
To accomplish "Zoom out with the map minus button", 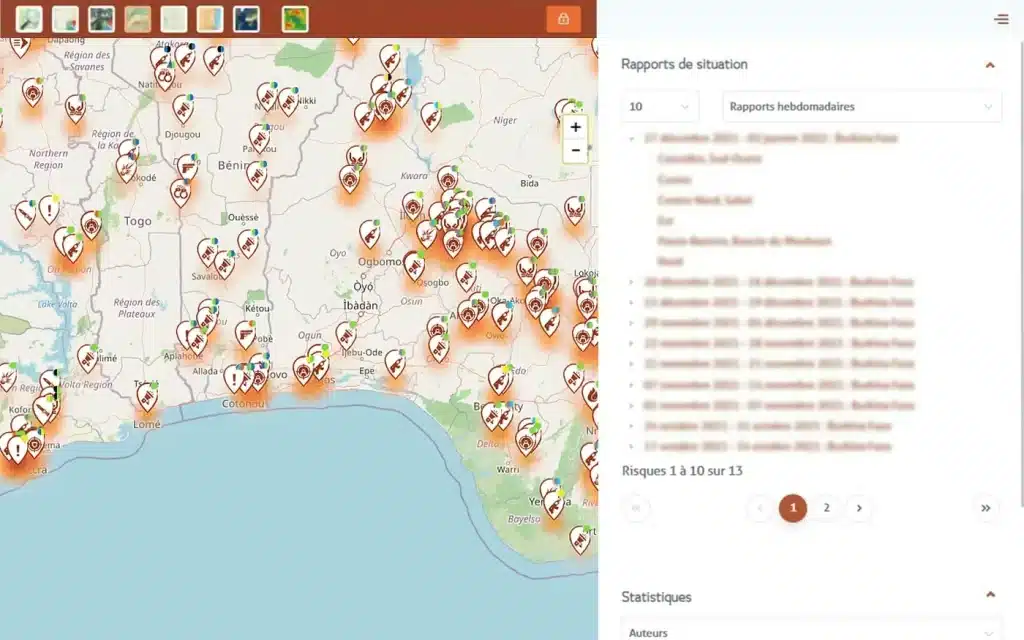I will (575, 150).
